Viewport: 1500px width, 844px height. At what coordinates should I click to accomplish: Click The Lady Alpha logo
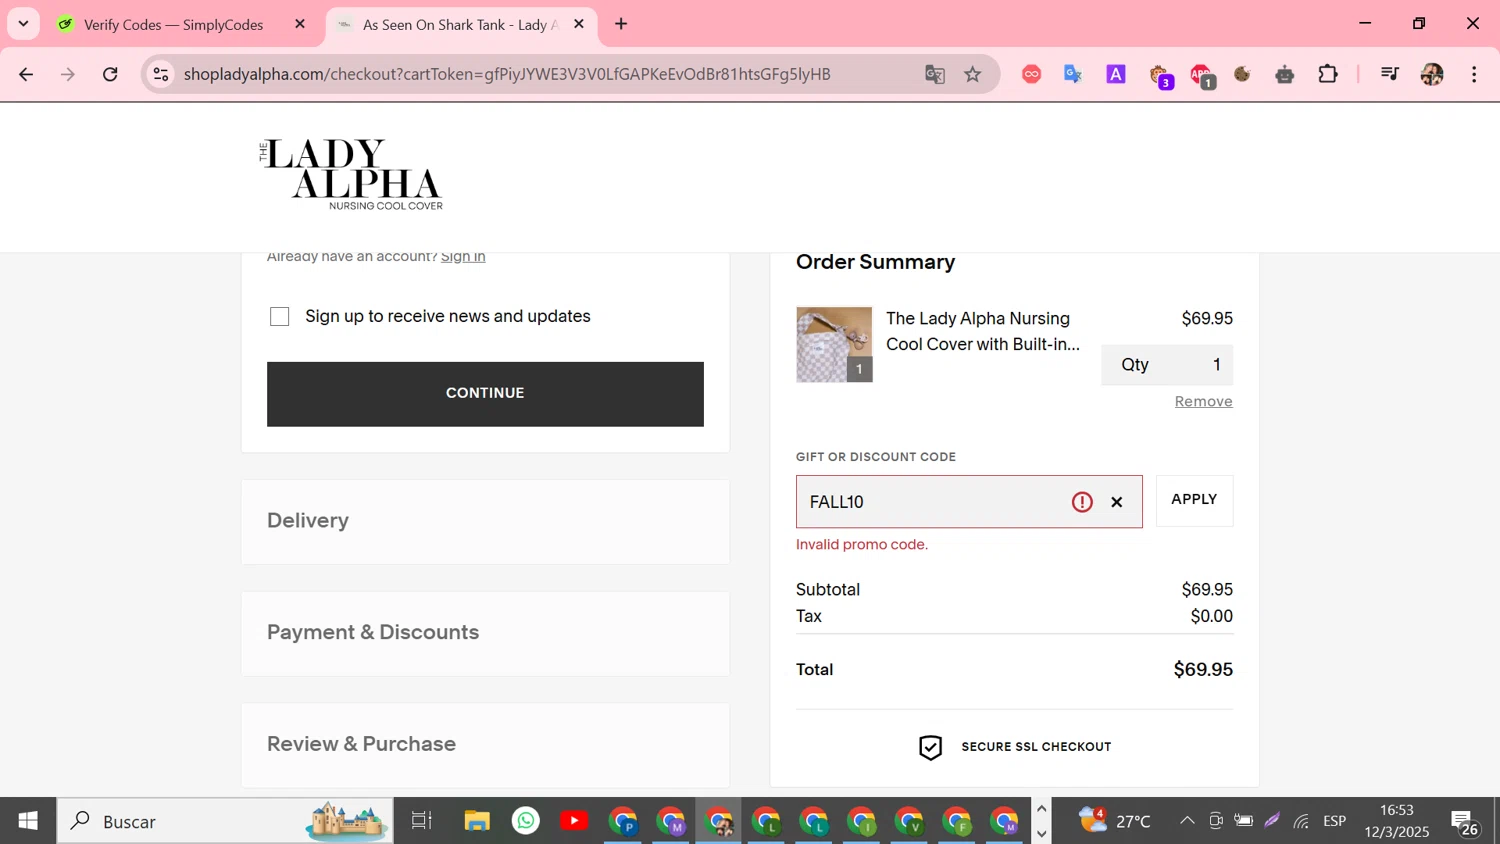coord(351,175)
